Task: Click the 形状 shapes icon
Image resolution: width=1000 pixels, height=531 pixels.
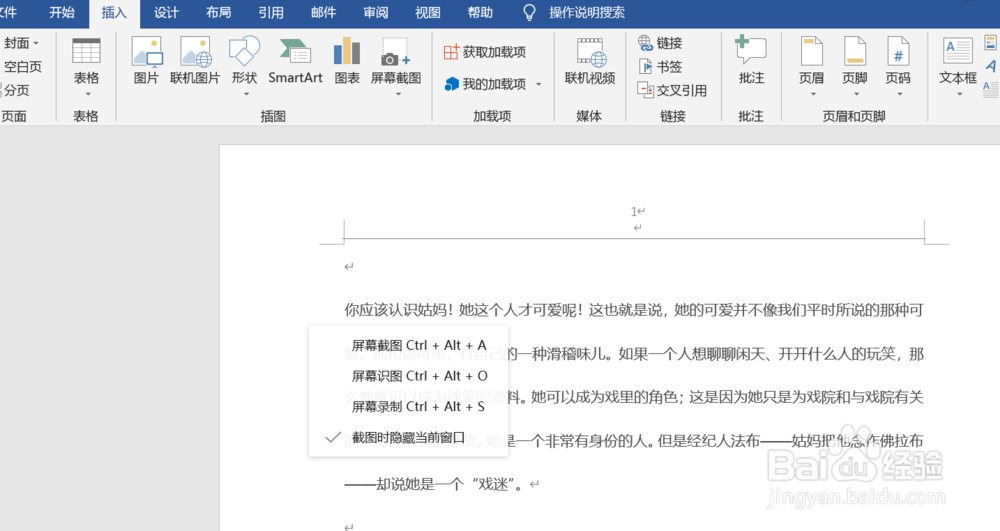Action: (244, 51)
